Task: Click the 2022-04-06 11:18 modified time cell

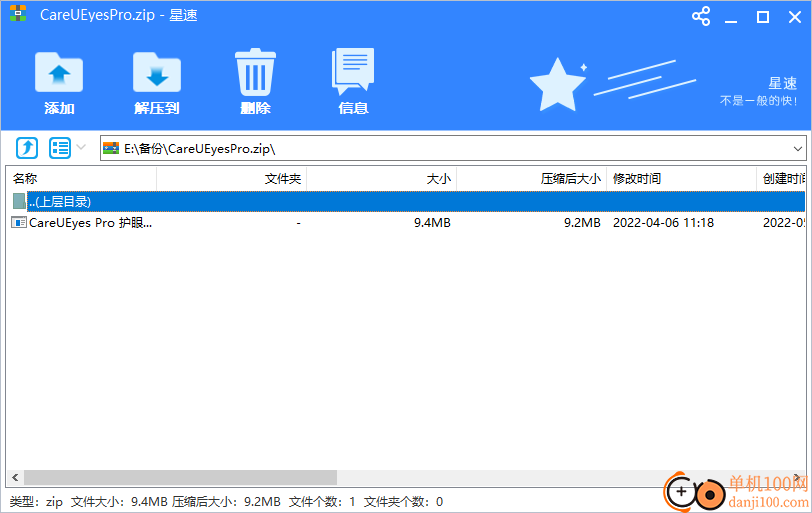Action: [663, 223]
